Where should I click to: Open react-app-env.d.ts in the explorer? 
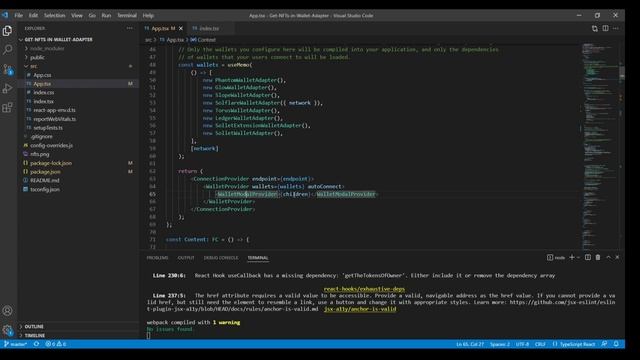pyautogui.click(x=54, y=110)
